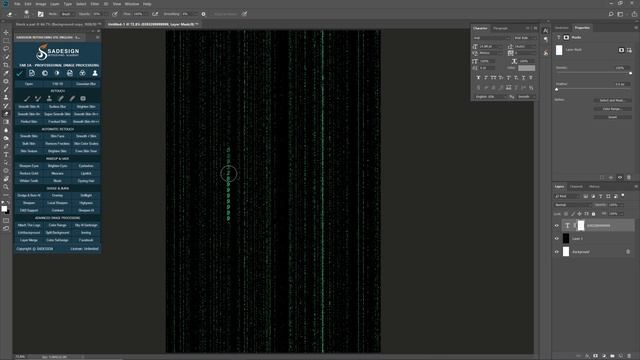Select the Hand tool
The height and width of the screenshot is (360, 640).
(6, 179)
